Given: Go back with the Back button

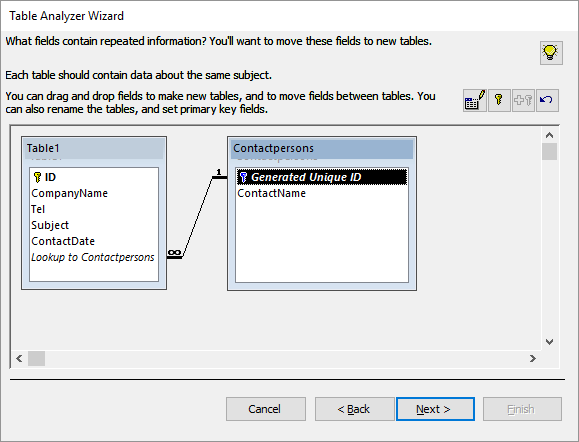Looking at the screenshot, I should click(354, 409).
